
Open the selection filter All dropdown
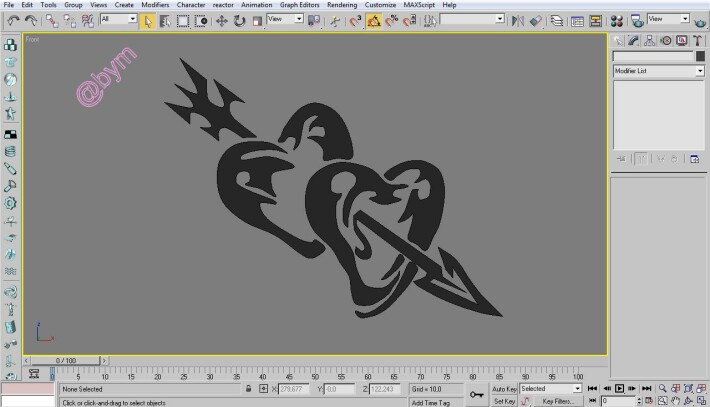coord(119,19)
